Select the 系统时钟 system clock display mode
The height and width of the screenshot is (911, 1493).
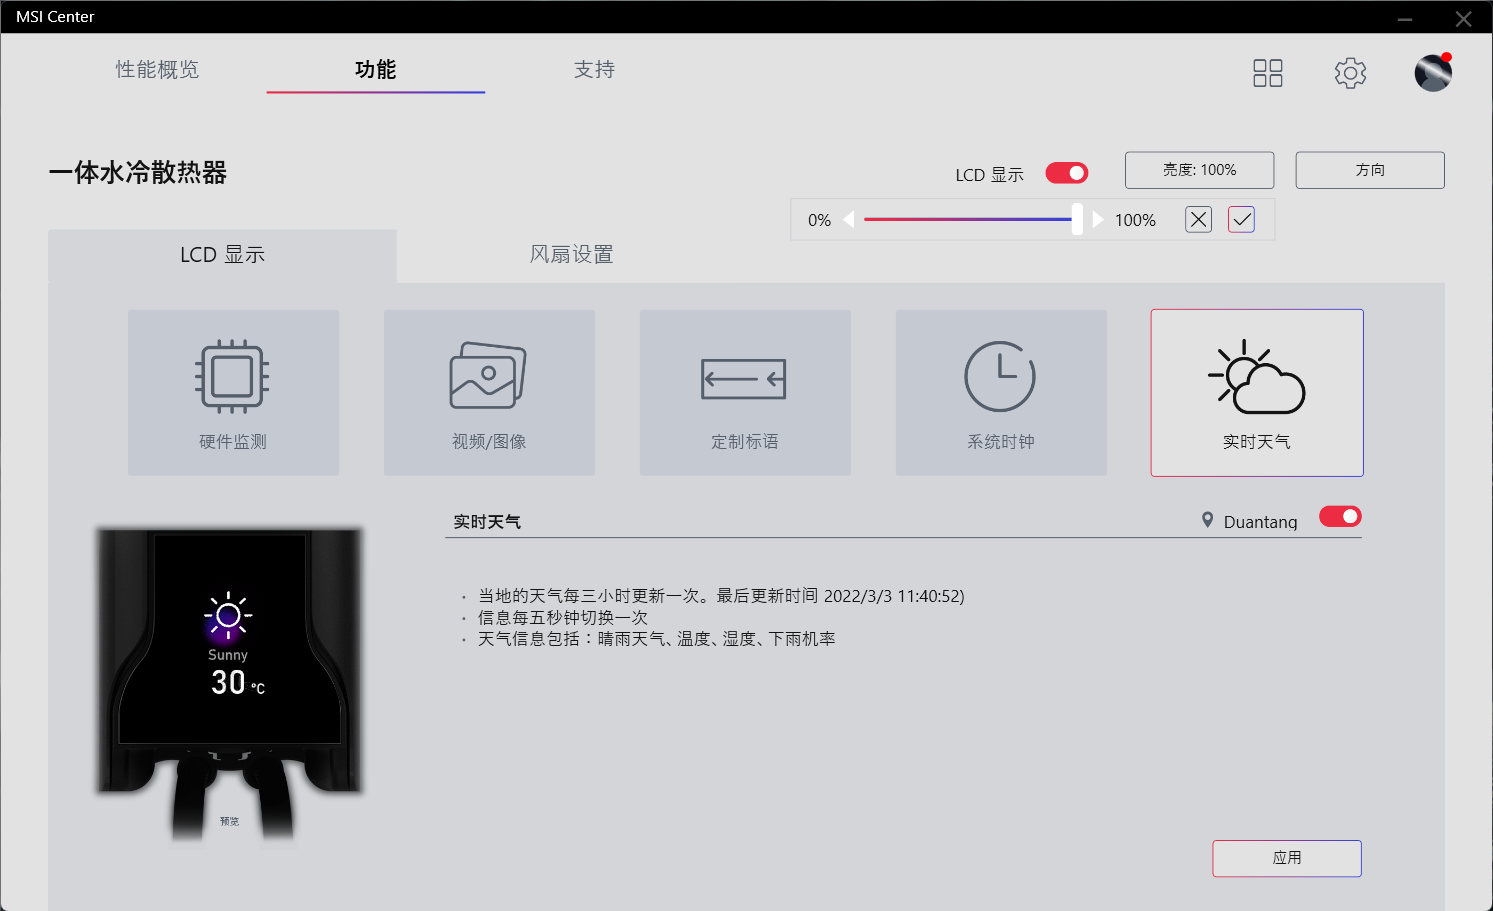(1001, 392)
